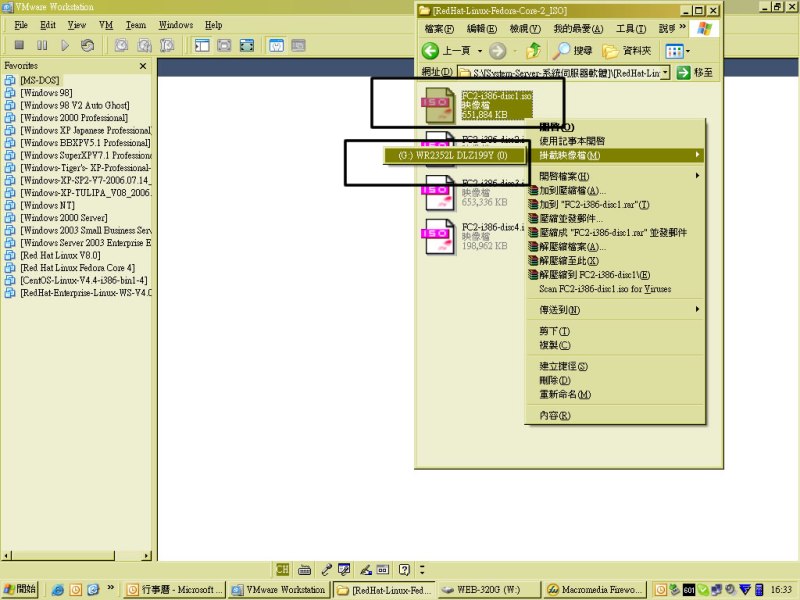Choose 使用記事本開啟 in context menu
The width and height of the screenshot is (800, 600).
615,141
